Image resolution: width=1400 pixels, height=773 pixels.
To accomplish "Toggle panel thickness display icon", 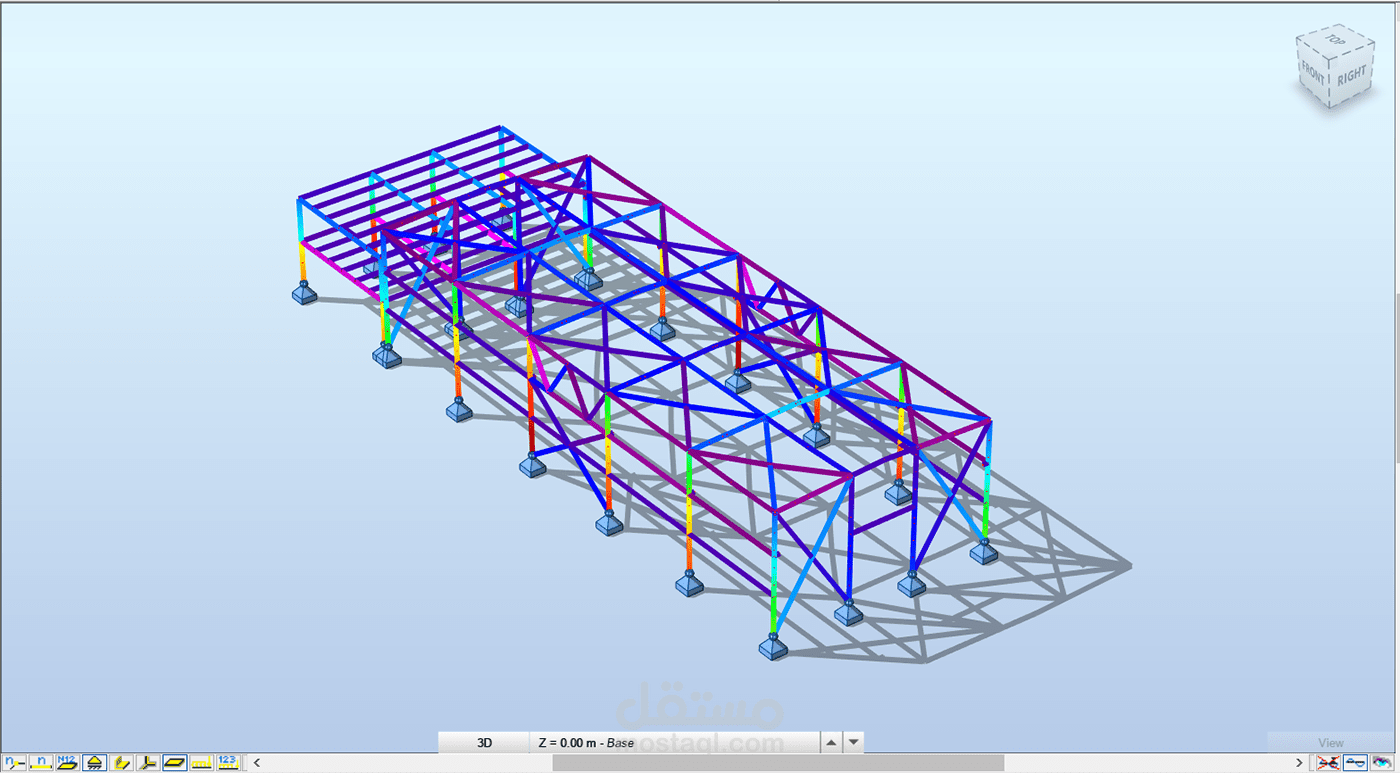I will (175, 763).
